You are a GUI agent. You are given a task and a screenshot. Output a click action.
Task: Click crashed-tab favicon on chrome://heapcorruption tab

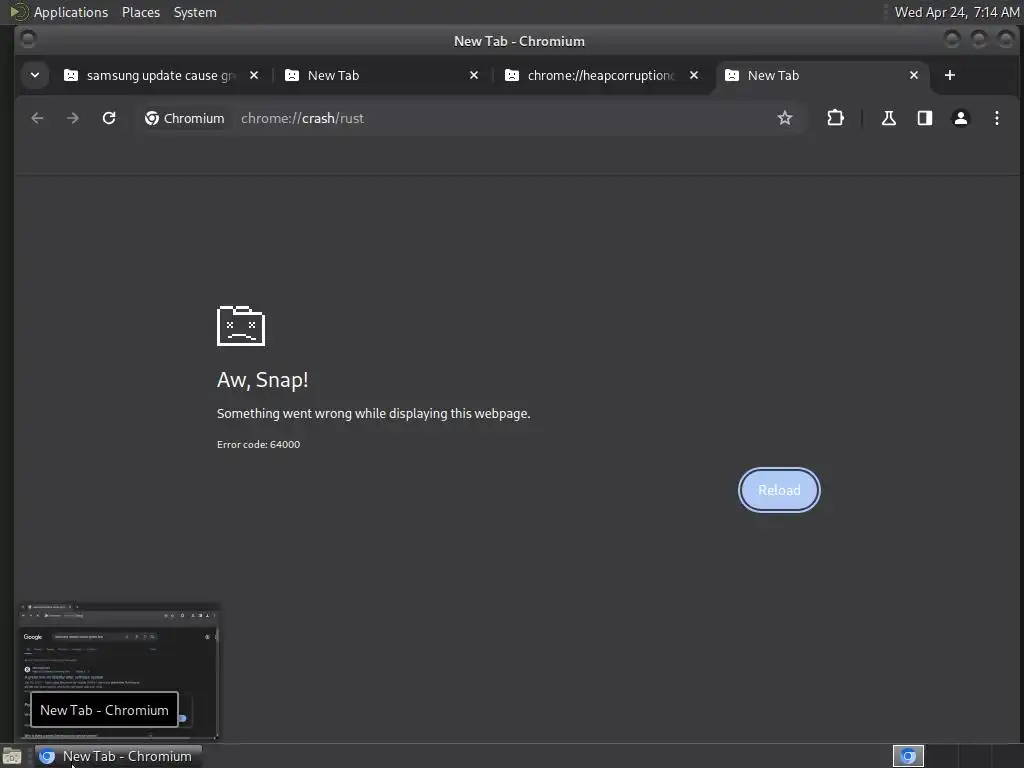(512, 75)
